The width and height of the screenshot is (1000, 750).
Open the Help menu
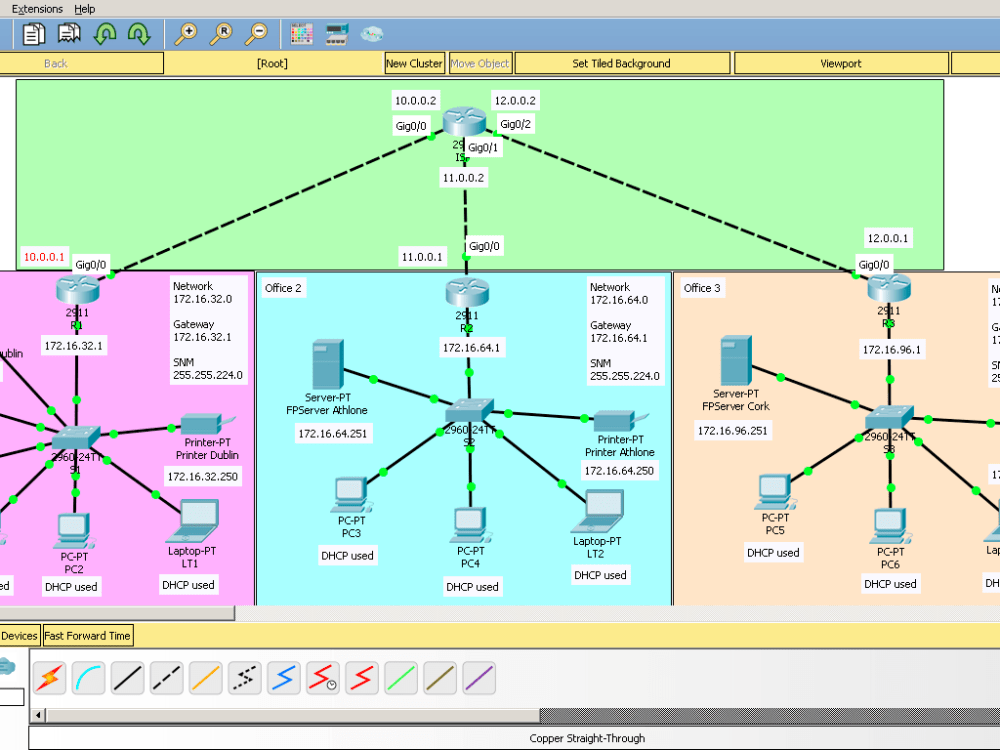tap(84, 9)
